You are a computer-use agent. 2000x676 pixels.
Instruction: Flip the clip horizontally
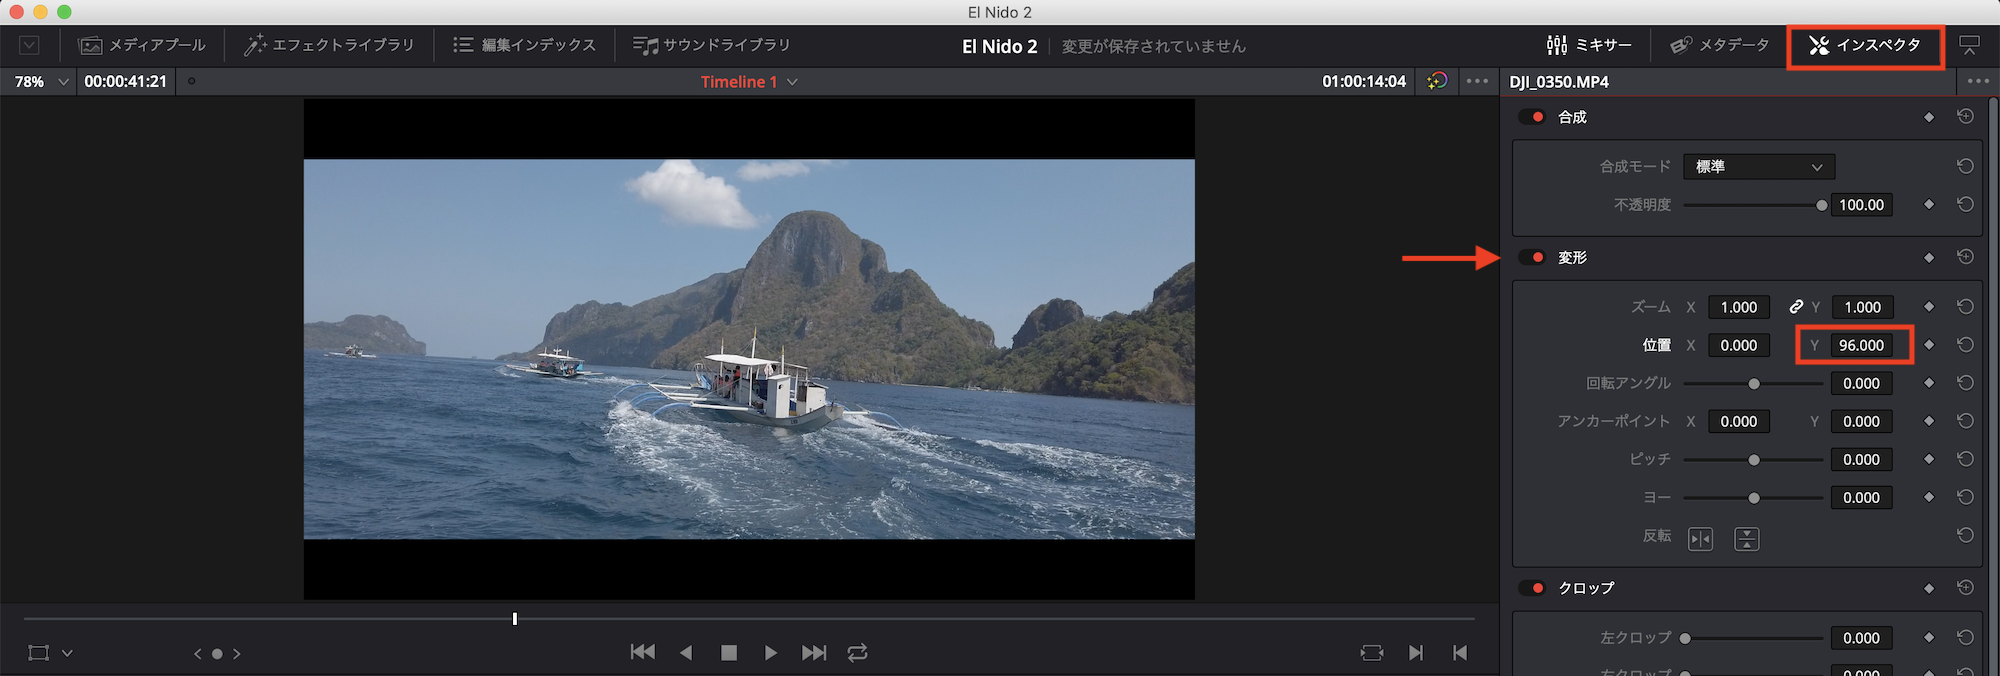coord(1700,539)
